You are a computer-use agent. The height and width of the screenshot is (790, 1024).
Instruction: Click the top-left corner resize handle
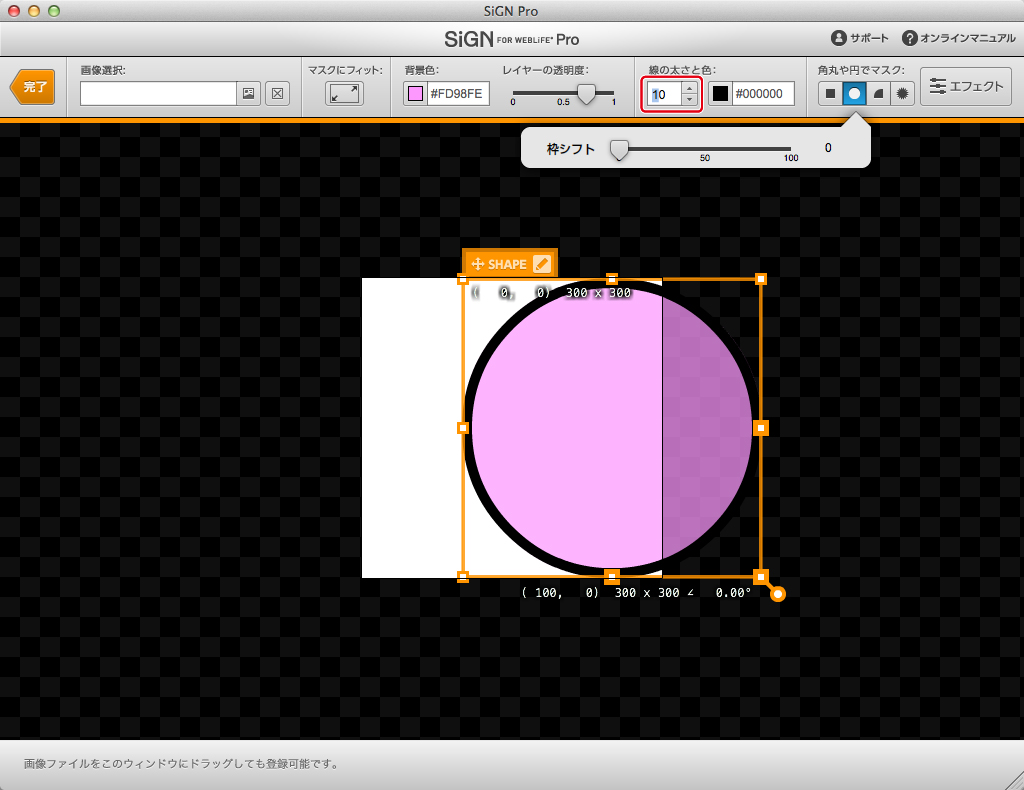pyautogui.click(x=463, y=280)
